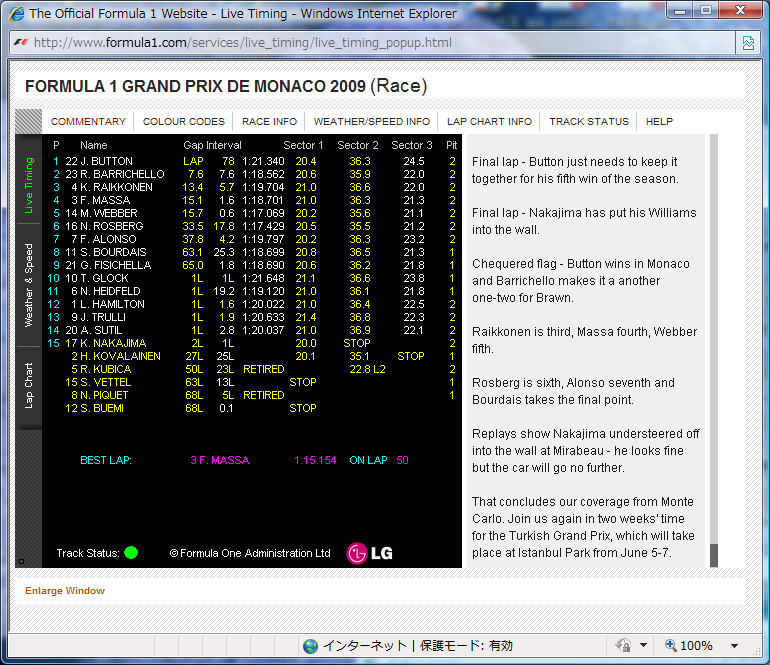The height and width of the screenshot is (665, 770).
Task: Click the internet zone globe icon
Action: click(x=310, y=646)
